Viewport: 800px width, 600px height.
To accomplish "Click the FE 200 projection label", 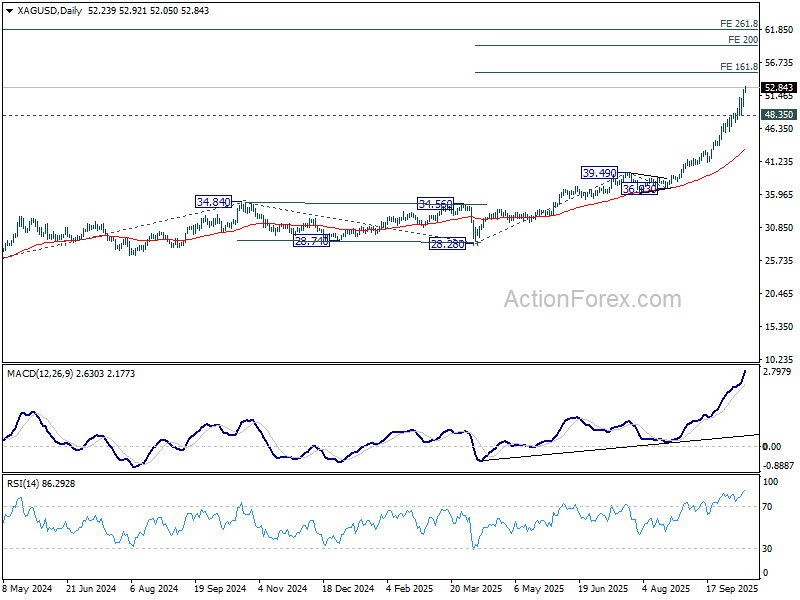I will [742, 40].
